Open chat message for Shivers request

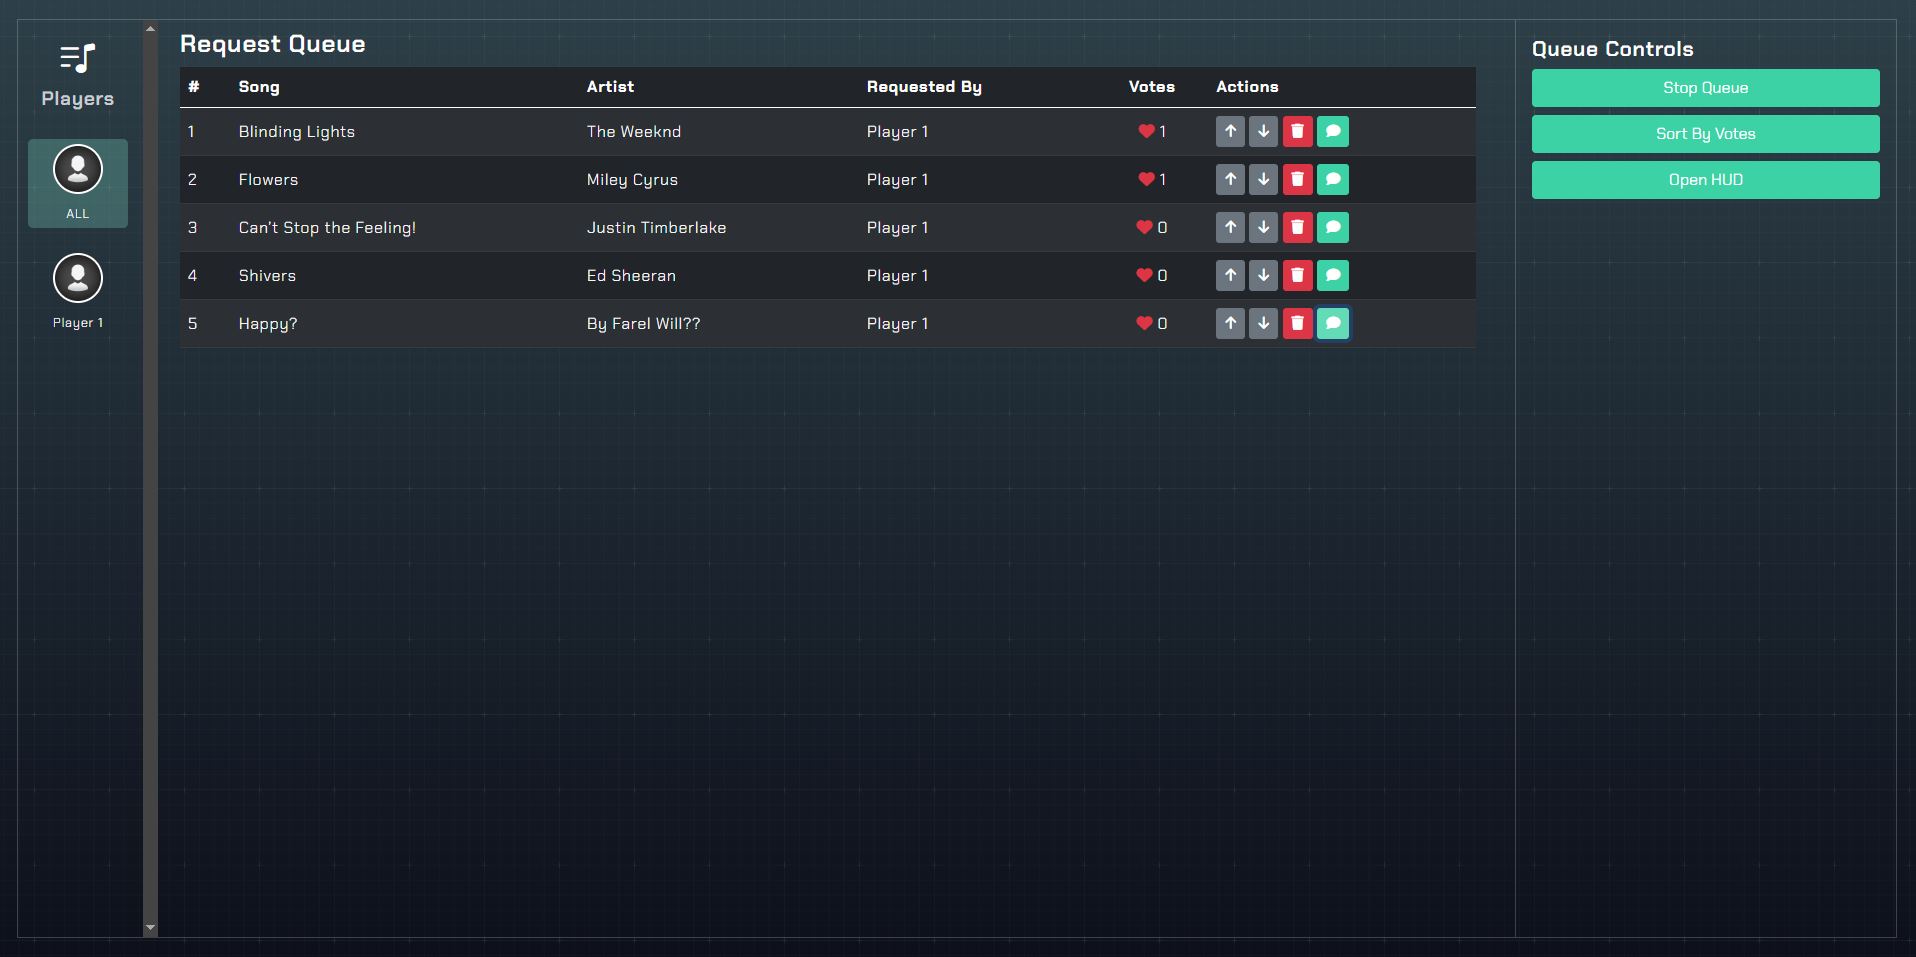pos(1332,276)
